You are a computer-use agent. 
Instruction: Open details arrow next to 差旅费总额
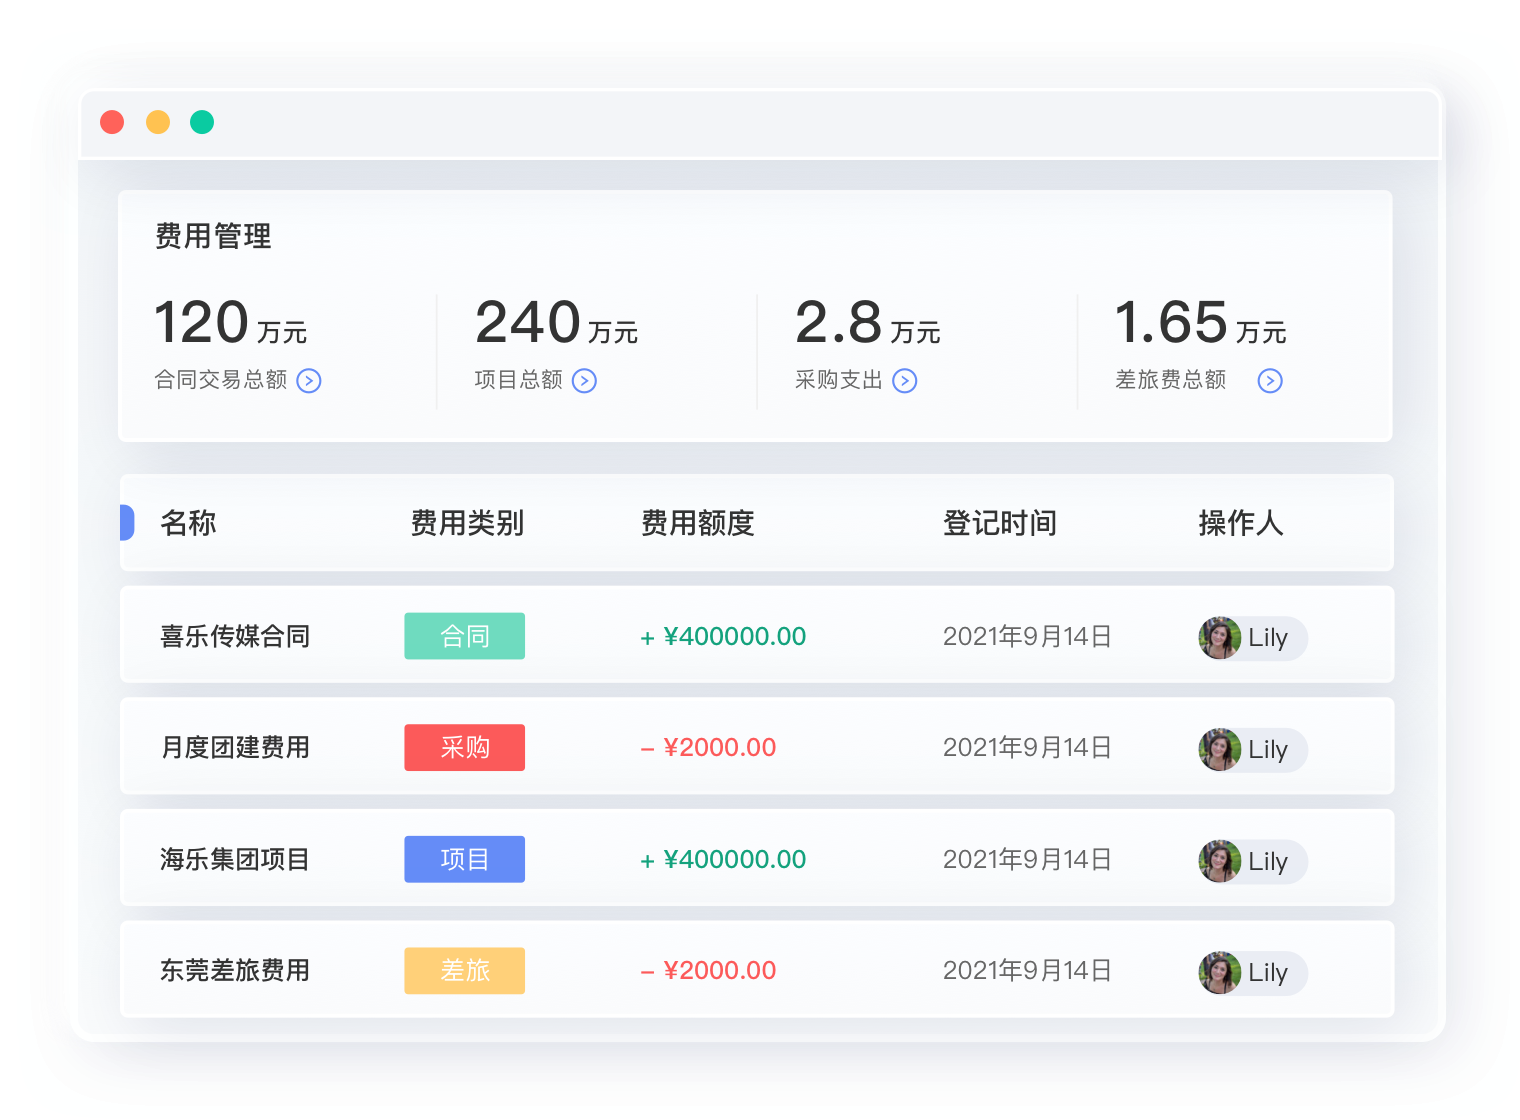click(x=1270, y=381)
